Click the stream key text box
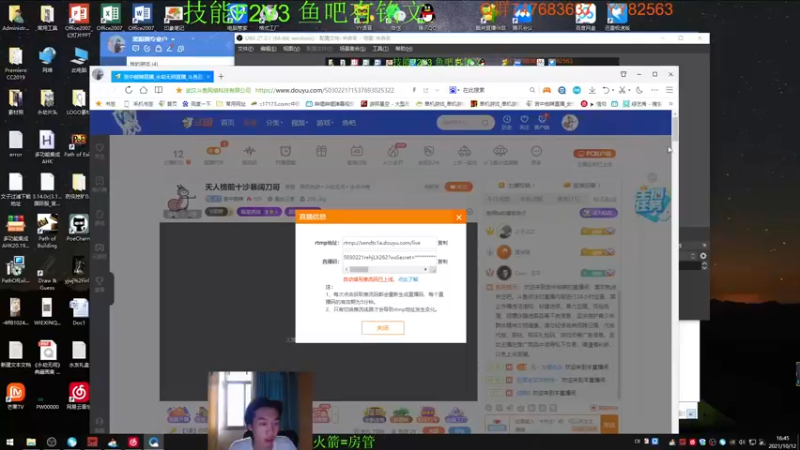Screen dimensions: 800x450 click(x=389, y=258)
